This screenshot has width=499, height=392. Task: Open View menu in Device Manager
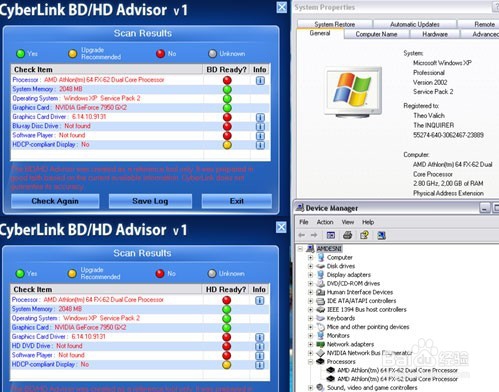(x=348, y=222)
